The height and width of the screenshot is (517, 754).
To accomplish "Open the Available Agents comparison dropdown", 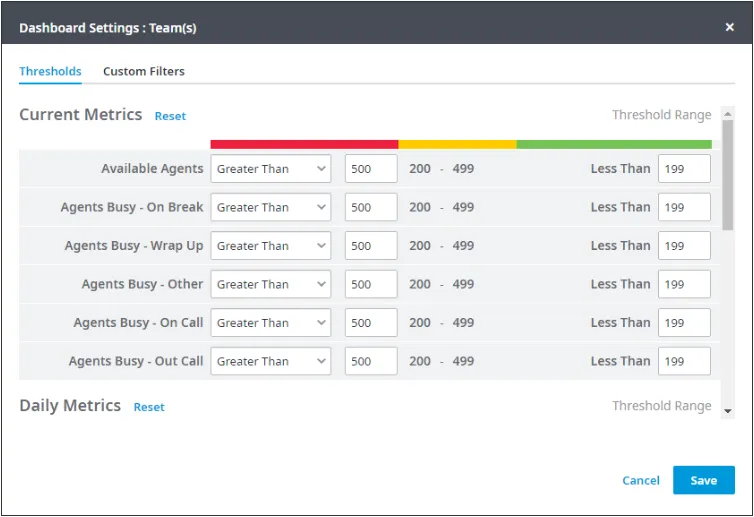I will [x=271, y=169].
